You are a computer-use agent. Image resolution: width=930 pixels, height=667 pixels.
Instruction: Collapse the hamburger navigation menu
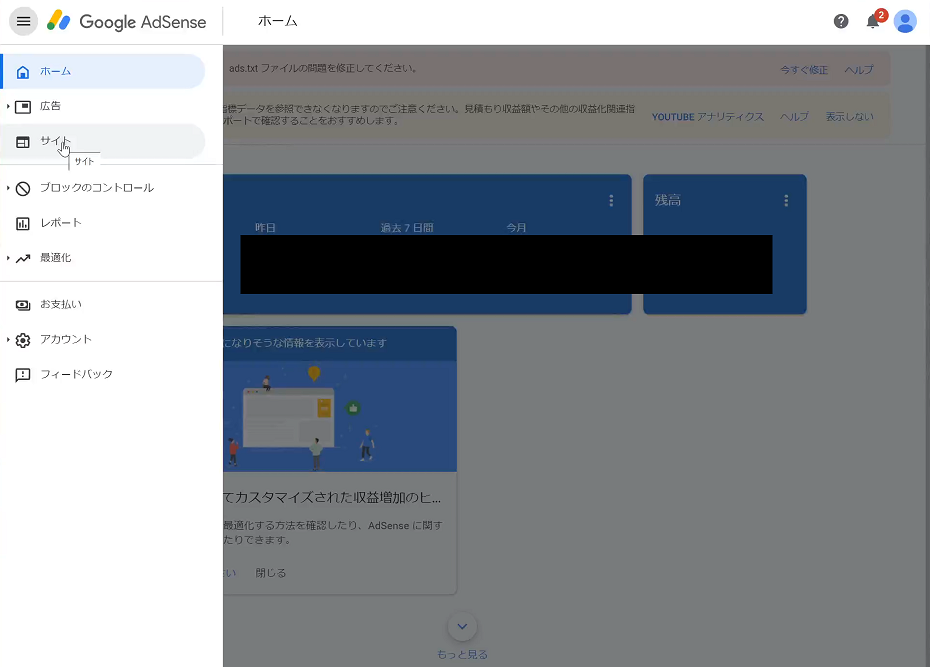pyautogui.click(x=23, y=22)
